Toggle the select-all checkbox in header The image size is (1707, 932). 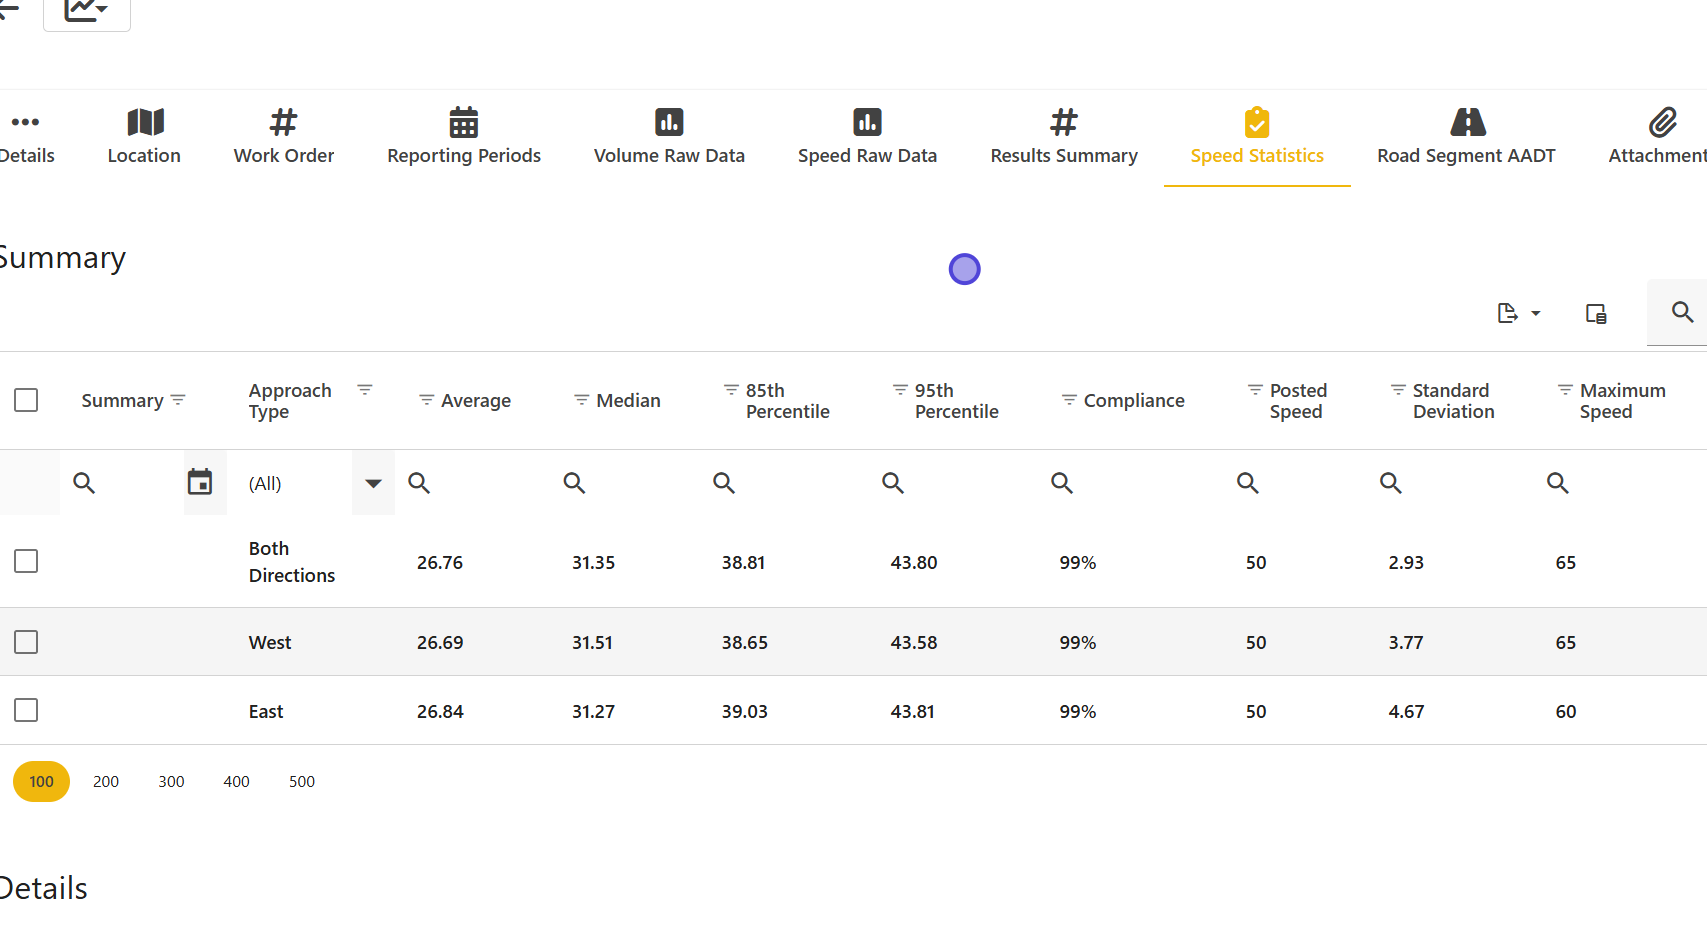[26, 400]
